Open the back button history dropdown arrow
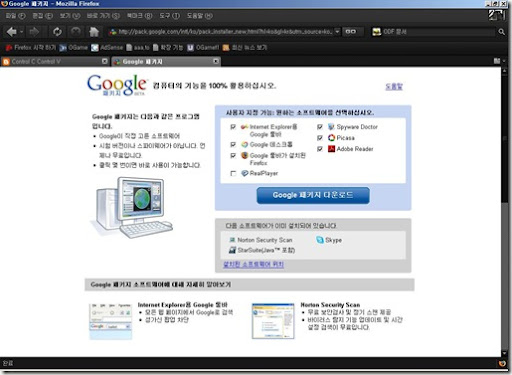 pos(21,32)
